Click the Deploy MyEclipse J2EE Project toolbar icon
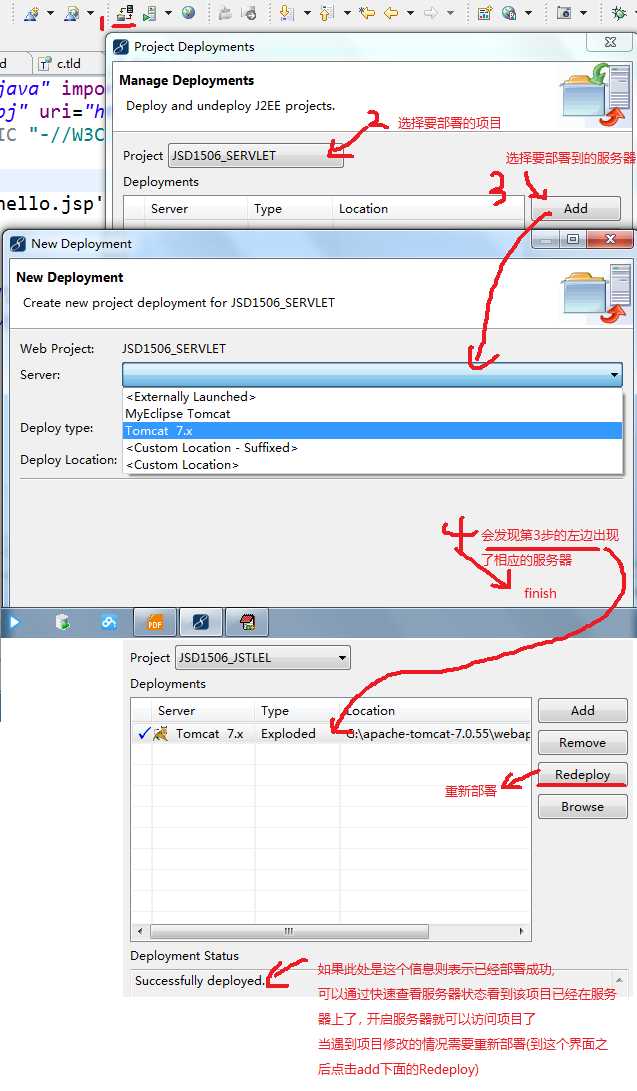Image resolution: width=637 pixels, height=1091 pixels. (125, 13)
